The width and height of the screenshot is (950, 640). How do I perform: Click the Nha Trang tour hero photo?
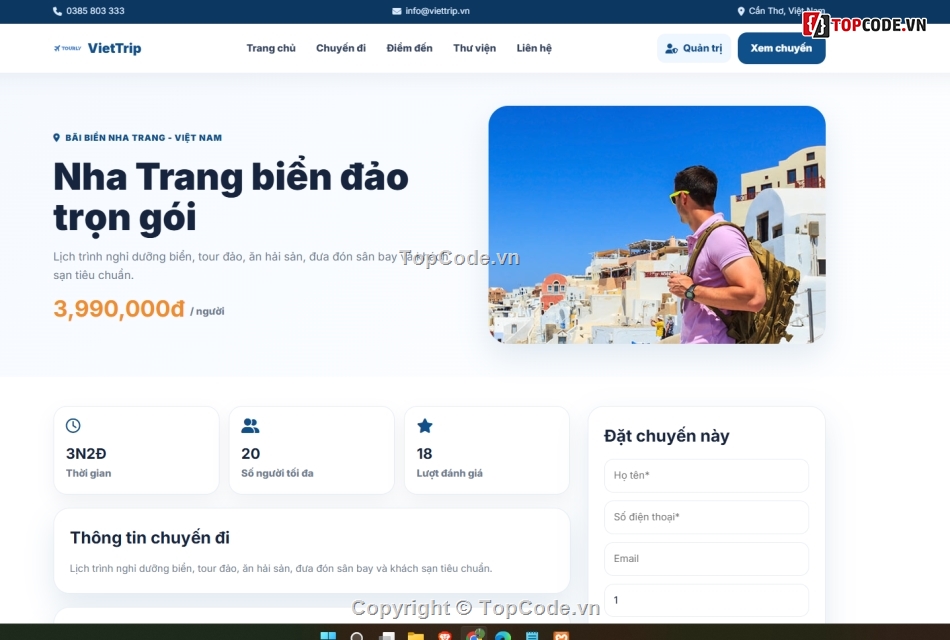[657, 225]
